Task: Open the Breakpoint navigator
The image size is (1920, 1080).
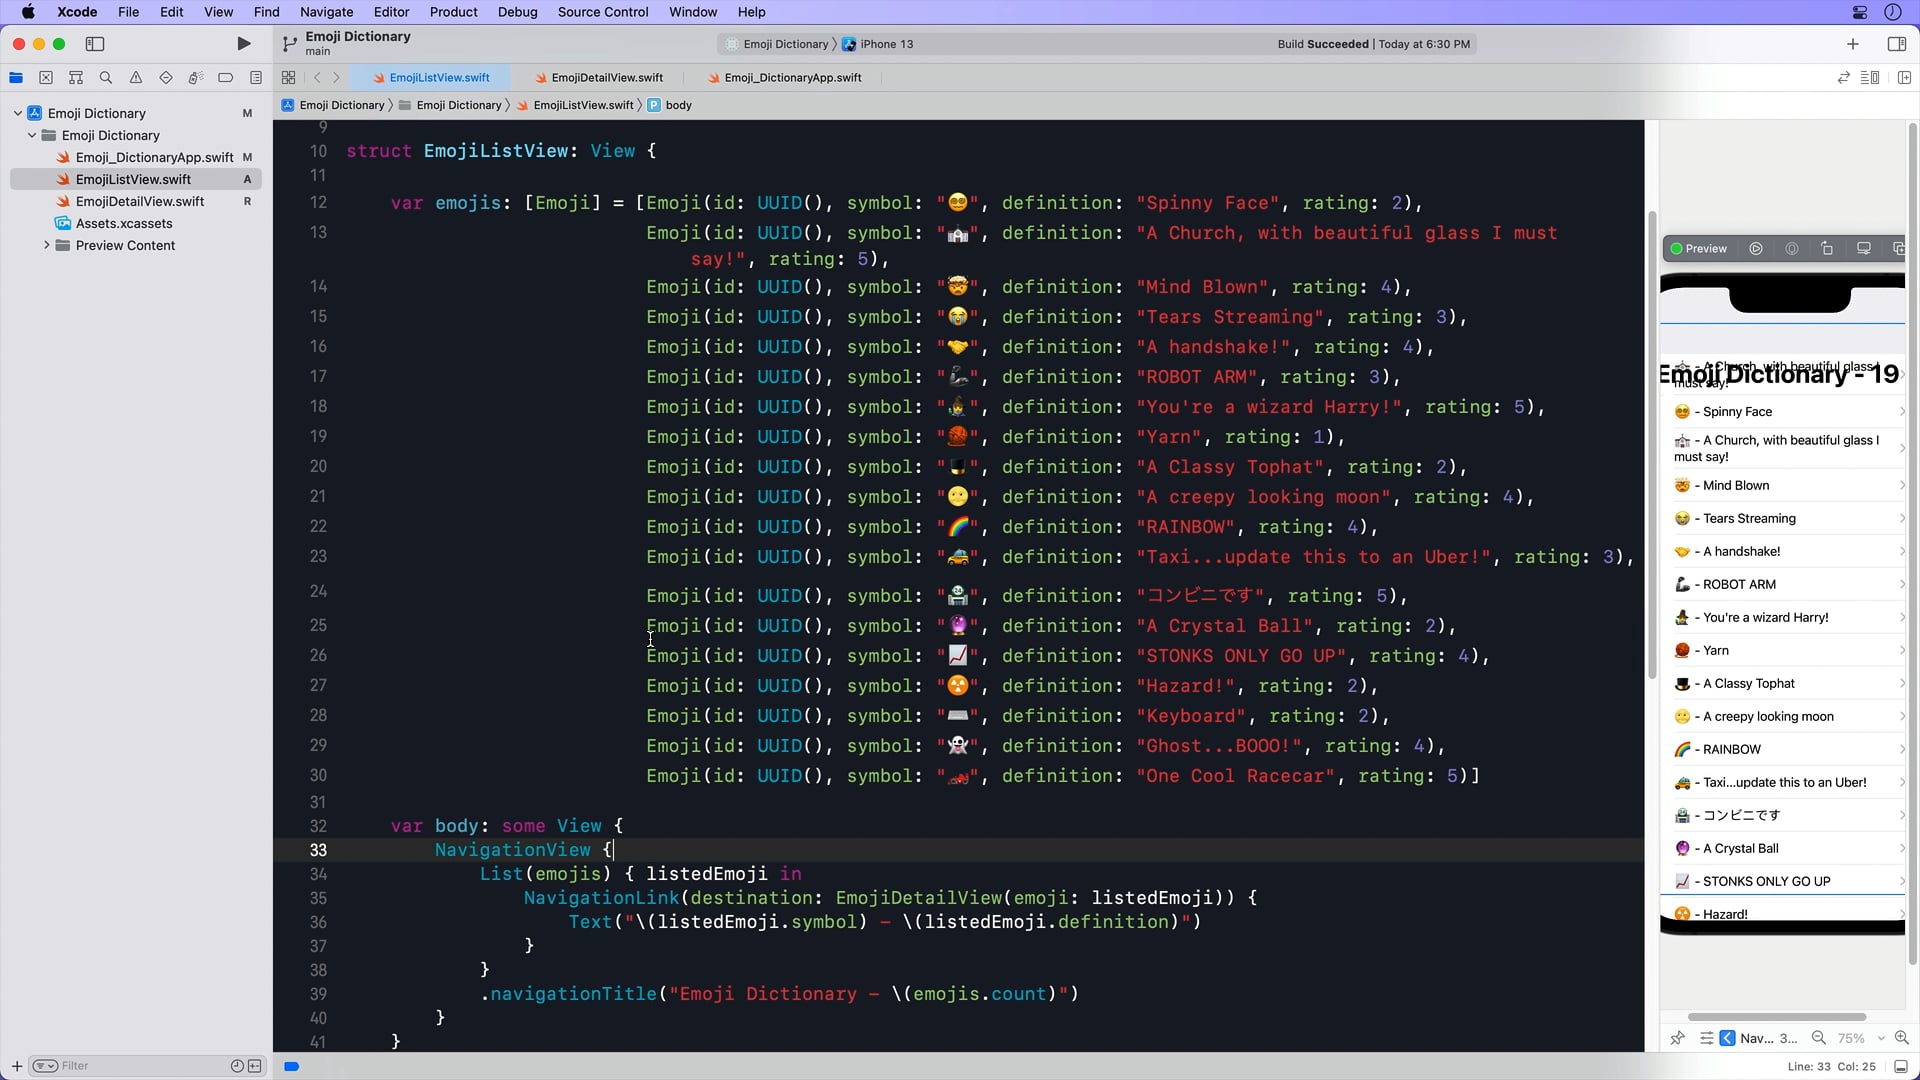Action: coord(226,78)
